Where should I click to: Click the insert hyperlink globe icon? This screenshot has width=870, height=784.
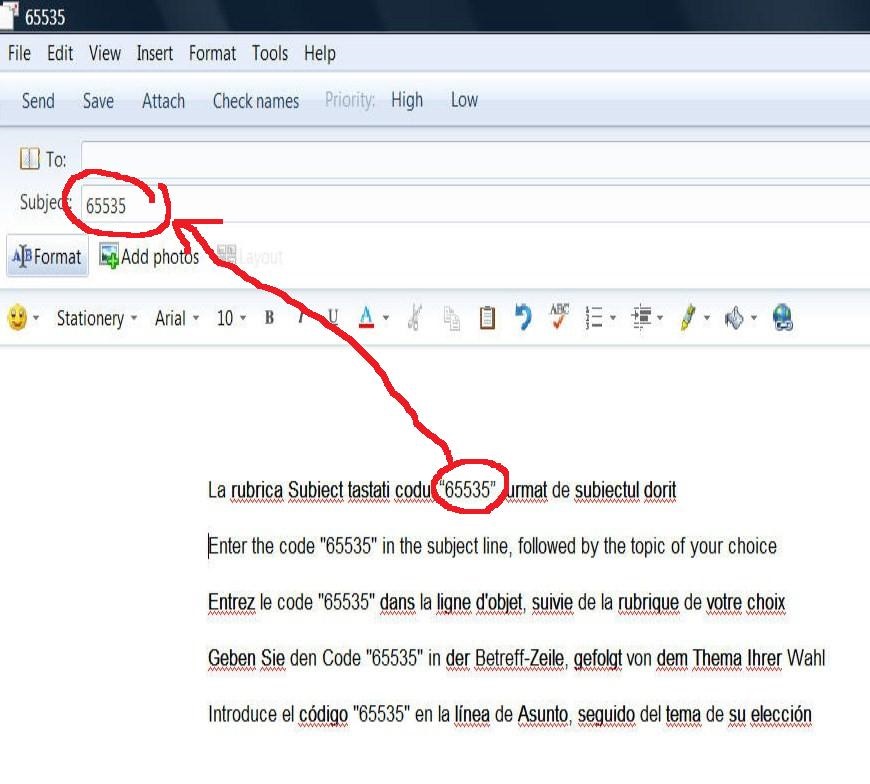point(783,318)
